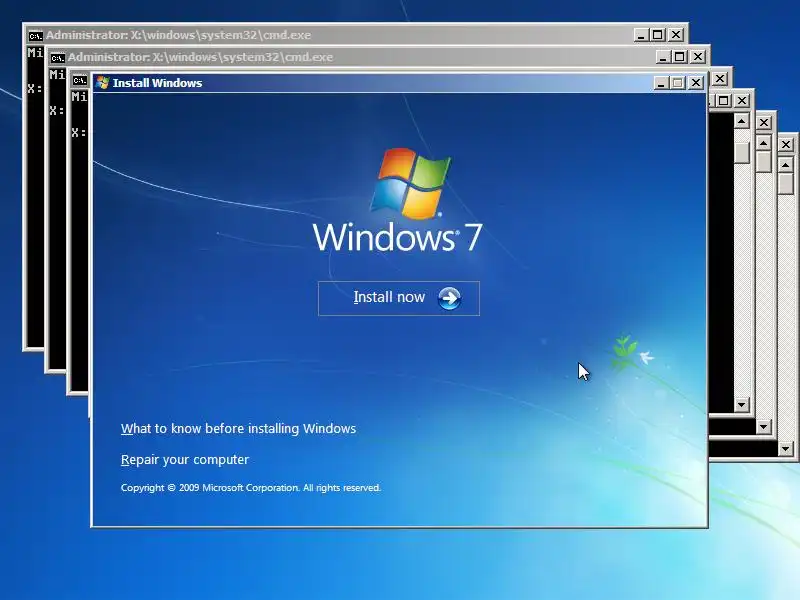Screen dimensions: 800x600
Task: Click the 'Install Windows' title bar text
Action: (x=157, y=83)
